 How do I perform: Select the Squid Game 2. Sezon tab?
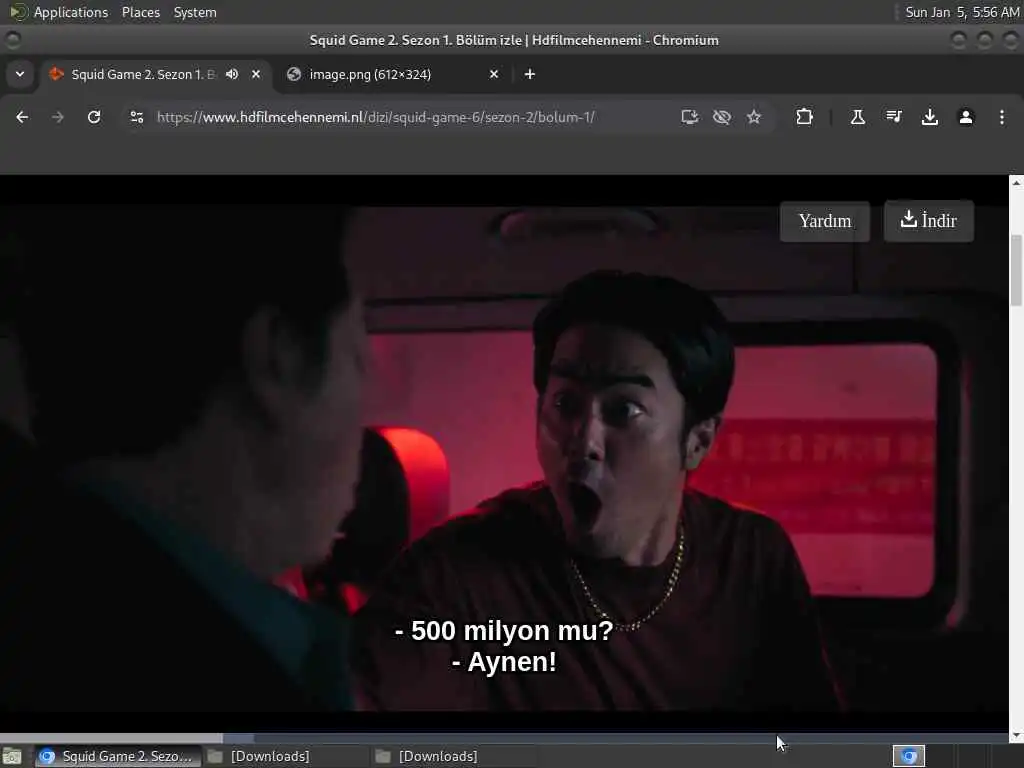(x=142, y=74)
